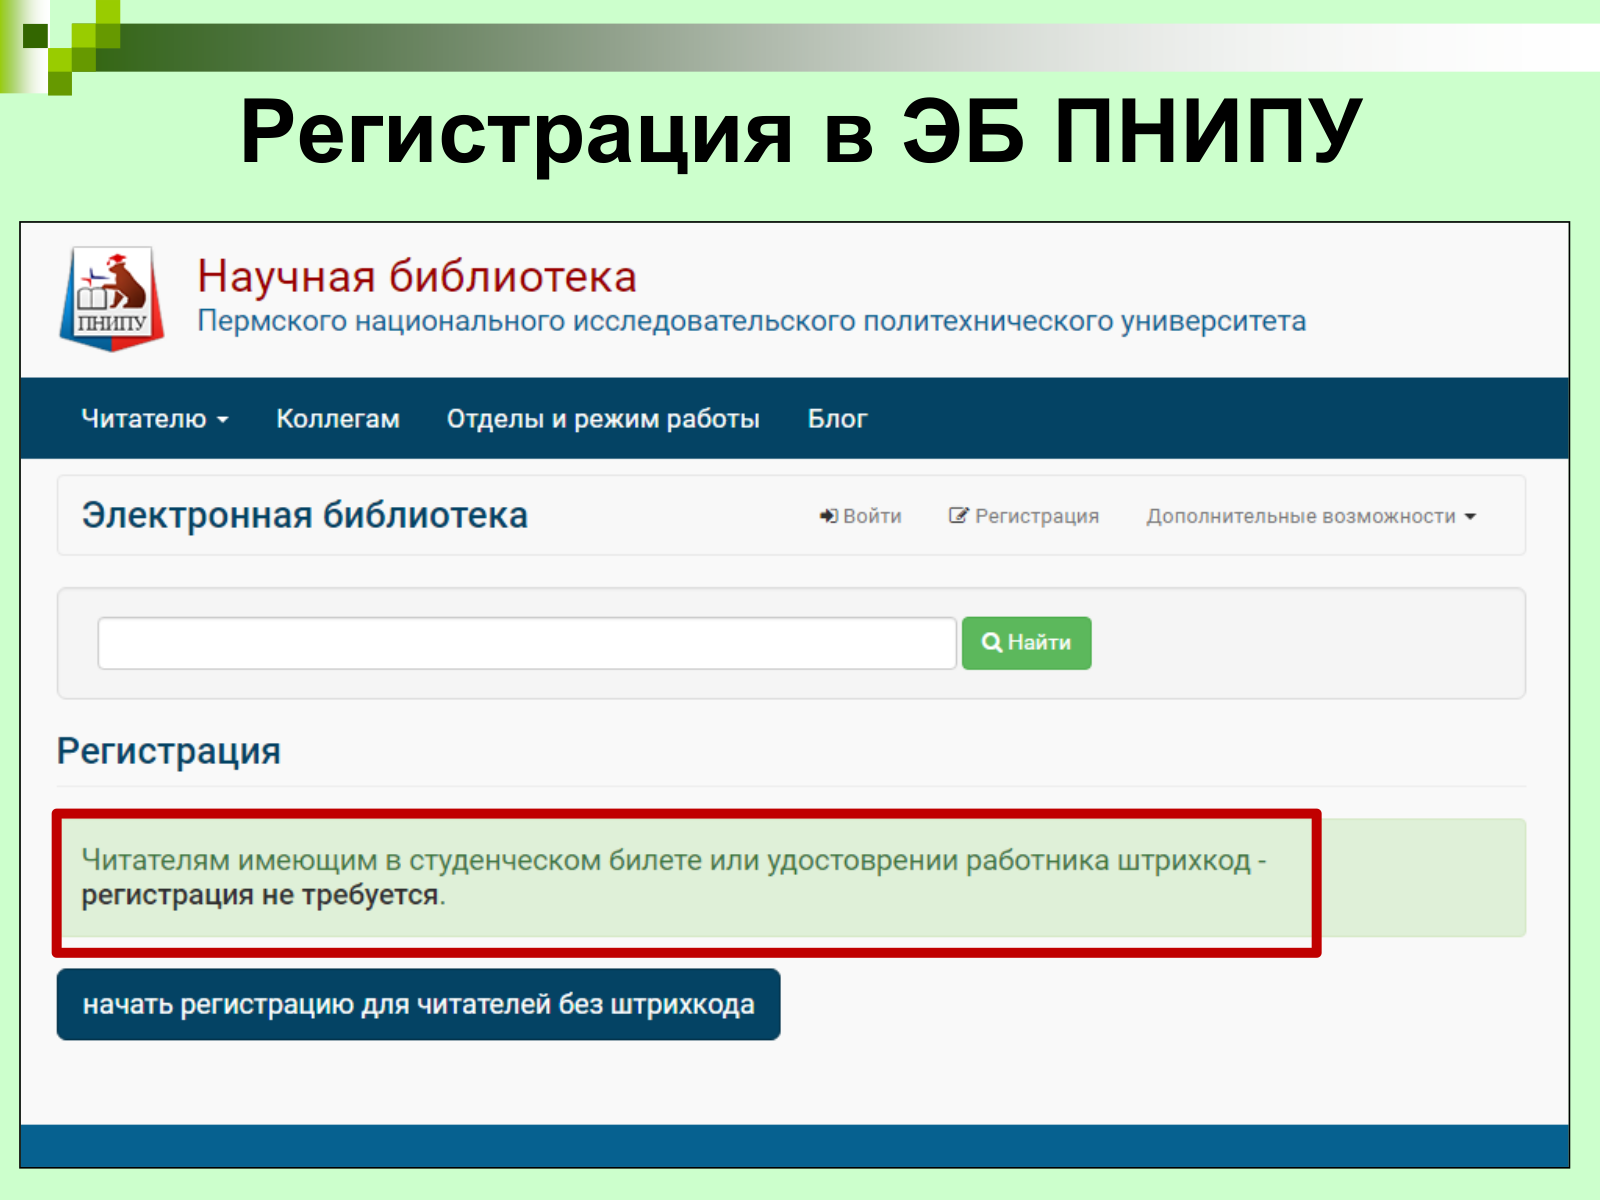This screenshot has width=1600, height=1200.
Task: Go to Отделы и режим работы
Action: [603, 419]
